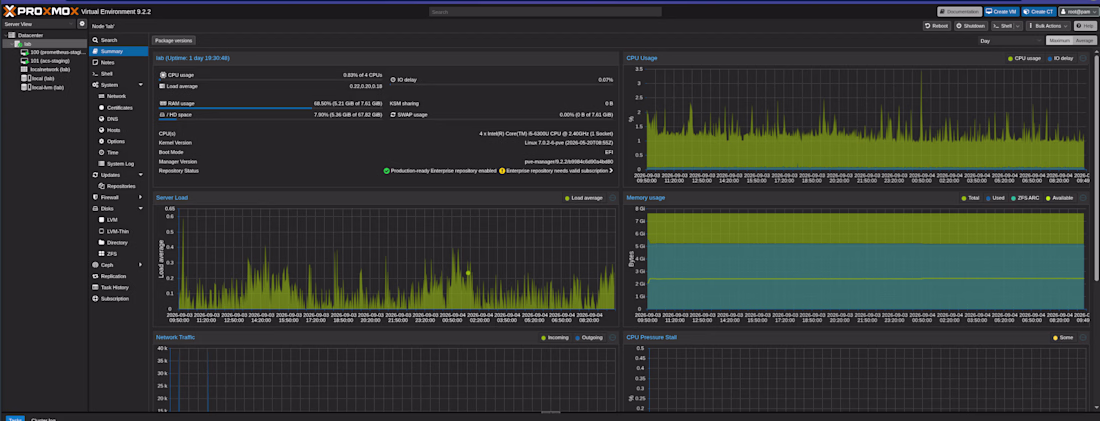Reset zoom on CPU Pressure Stall chart

pyautogui.click(x=1083, y=338)
